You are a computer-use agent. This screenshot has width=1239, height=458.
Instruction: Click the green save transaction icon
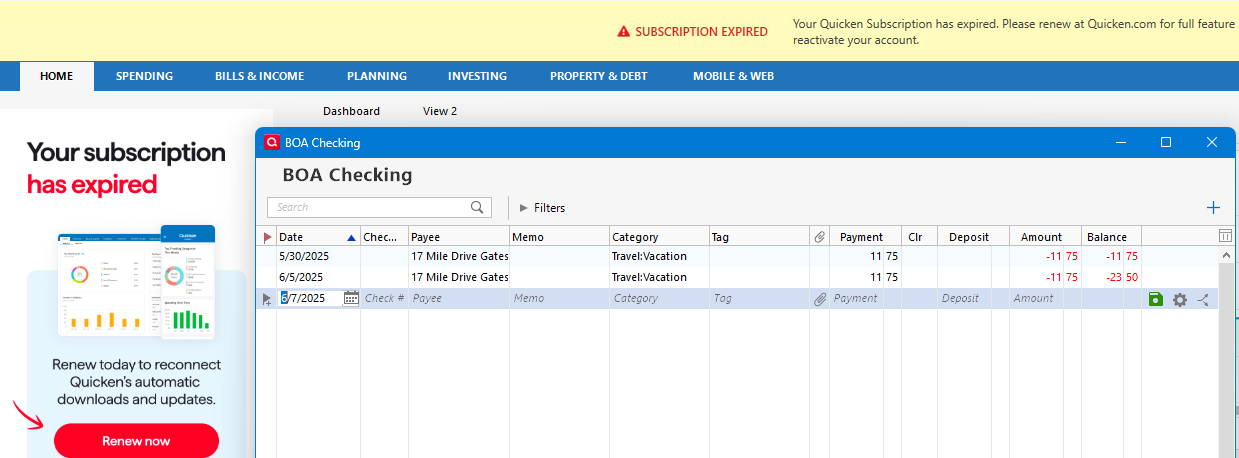pyautogui.click(x=1156, y=299)
